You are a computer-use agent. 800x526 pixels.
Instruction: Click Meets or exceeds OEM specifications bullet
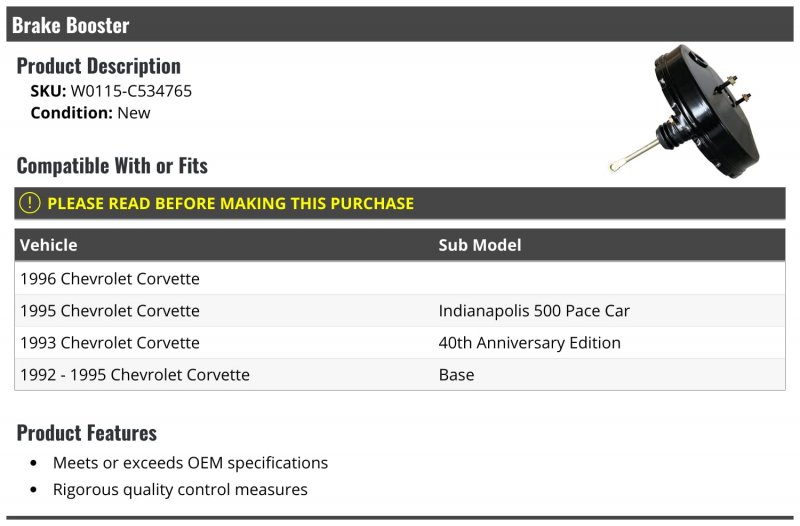190,463
